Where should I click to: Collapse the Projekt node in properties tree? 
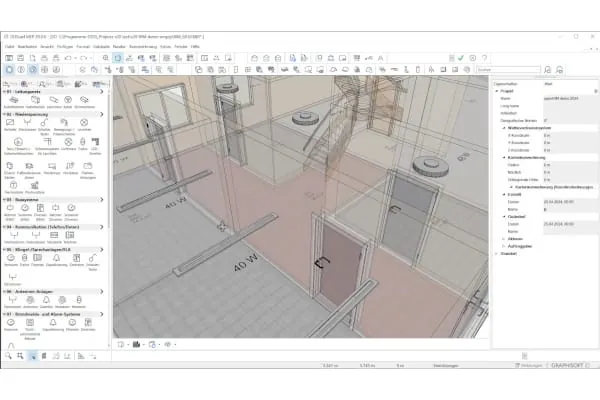point(497,91)
